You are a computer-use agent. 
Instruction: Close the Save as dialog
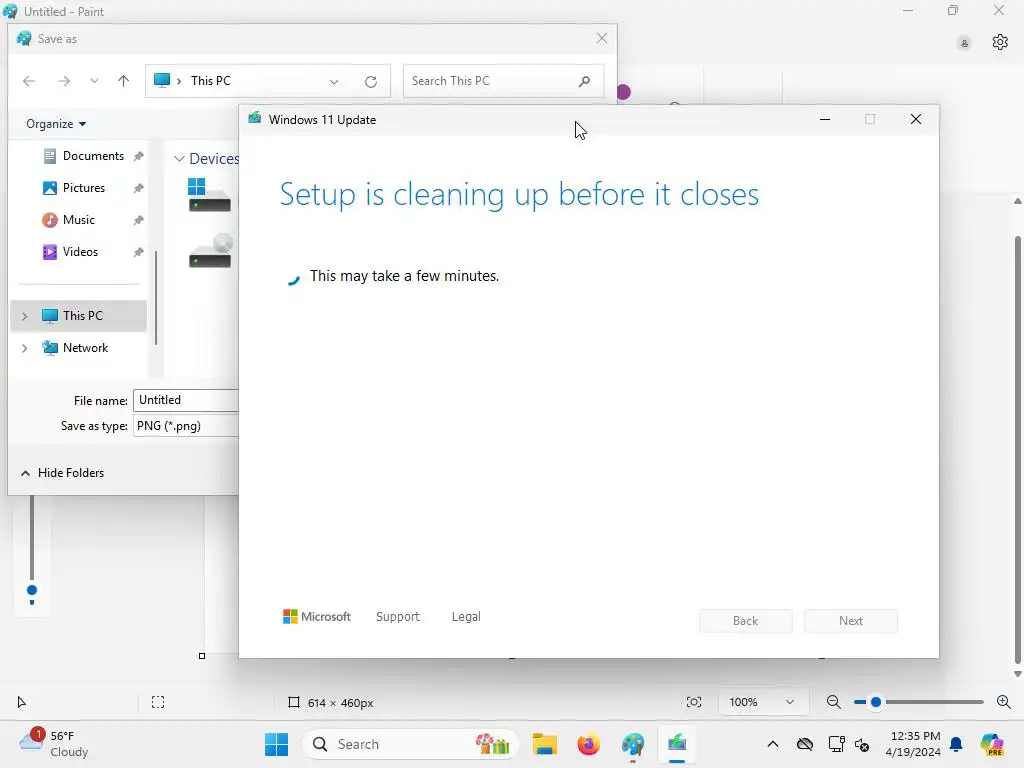(602, 39)
